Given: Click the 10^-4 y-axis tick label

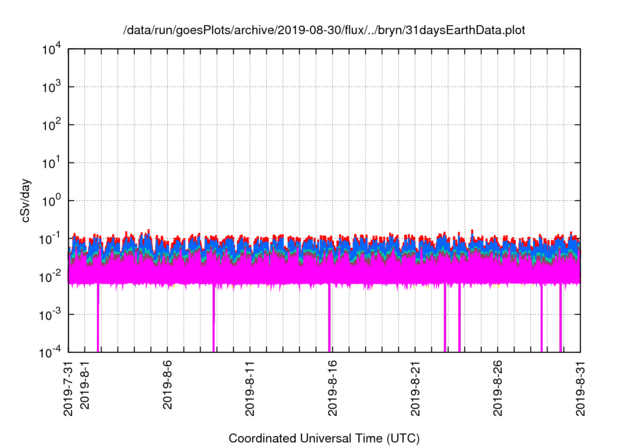Looking at the screenshot, I should pos(48,351).
